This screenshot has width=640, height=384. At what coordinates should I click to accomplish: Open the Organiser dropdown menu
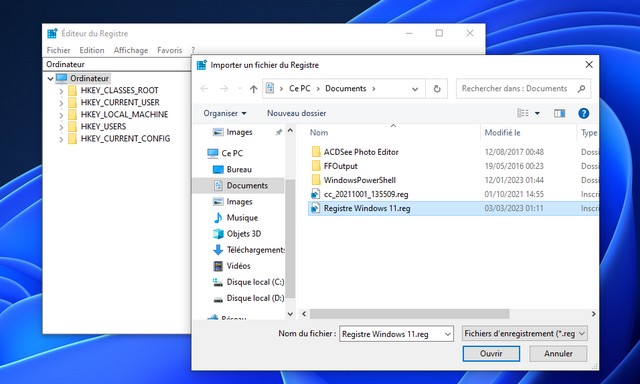(225, 113)
